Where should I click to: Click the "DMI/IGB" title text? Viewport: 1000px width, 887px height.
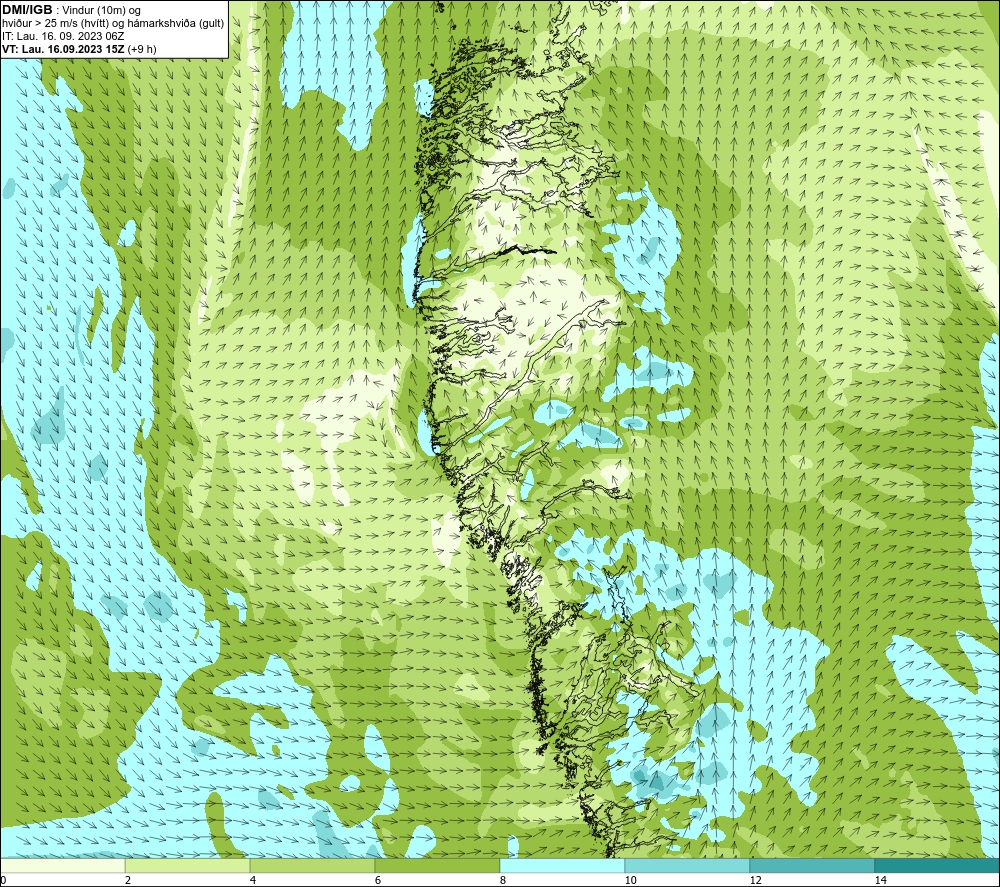click(x=27, y=10)
